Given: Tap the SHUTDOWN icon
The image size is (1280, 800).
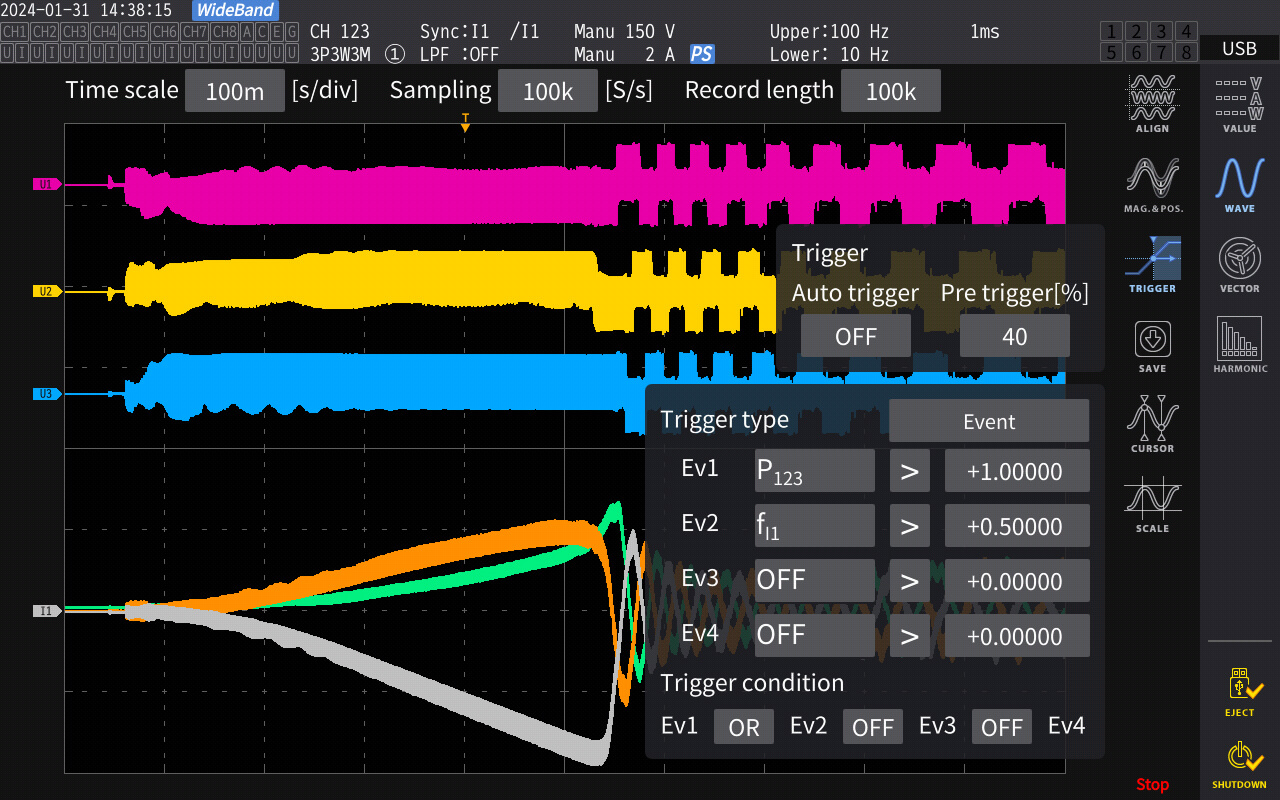Looking at the screenshot, I should coord(1240,765).
